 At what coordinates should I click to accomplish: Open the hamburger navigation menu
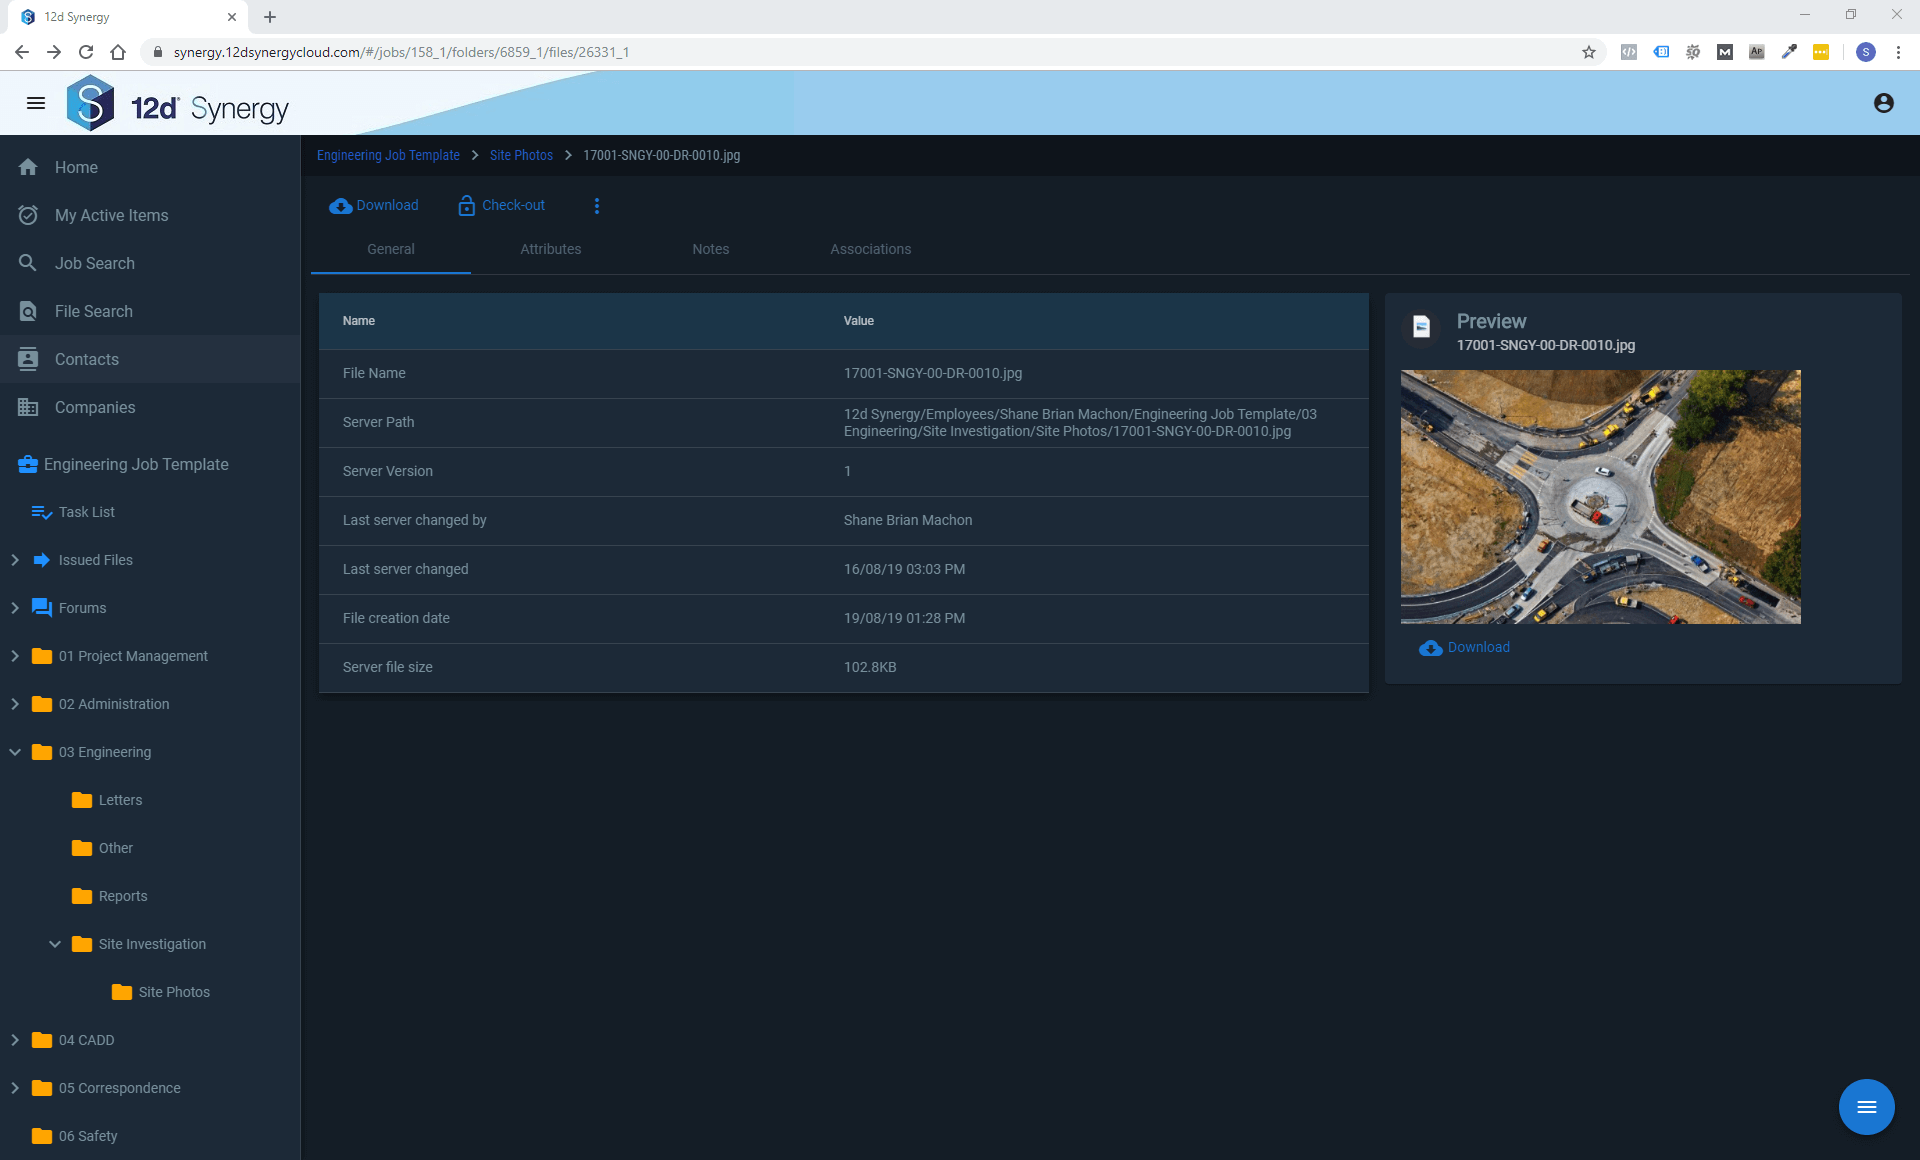pos(36,103)
